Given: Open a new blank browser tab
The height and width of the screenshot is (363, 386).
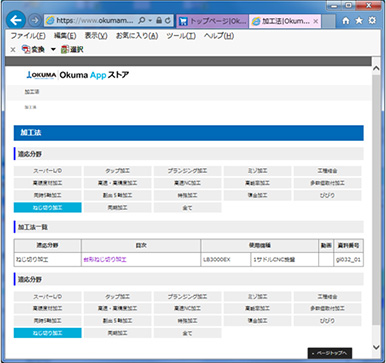Looking at the screenshot, I should [x=328, y=21].
